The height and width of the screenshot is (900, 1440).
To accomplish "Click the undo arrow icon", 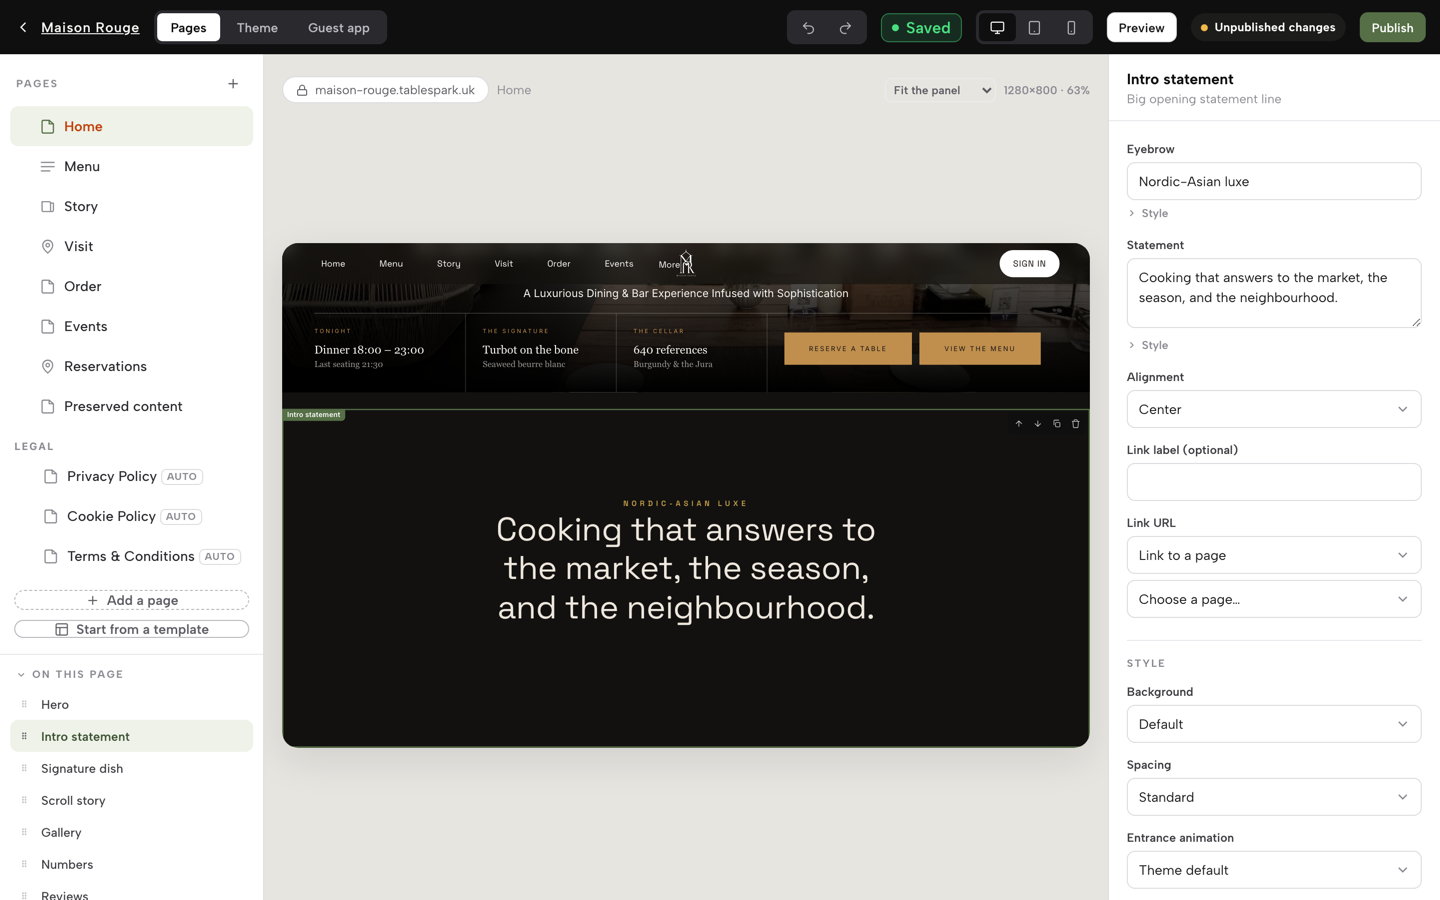I will (x=808, y=28).
